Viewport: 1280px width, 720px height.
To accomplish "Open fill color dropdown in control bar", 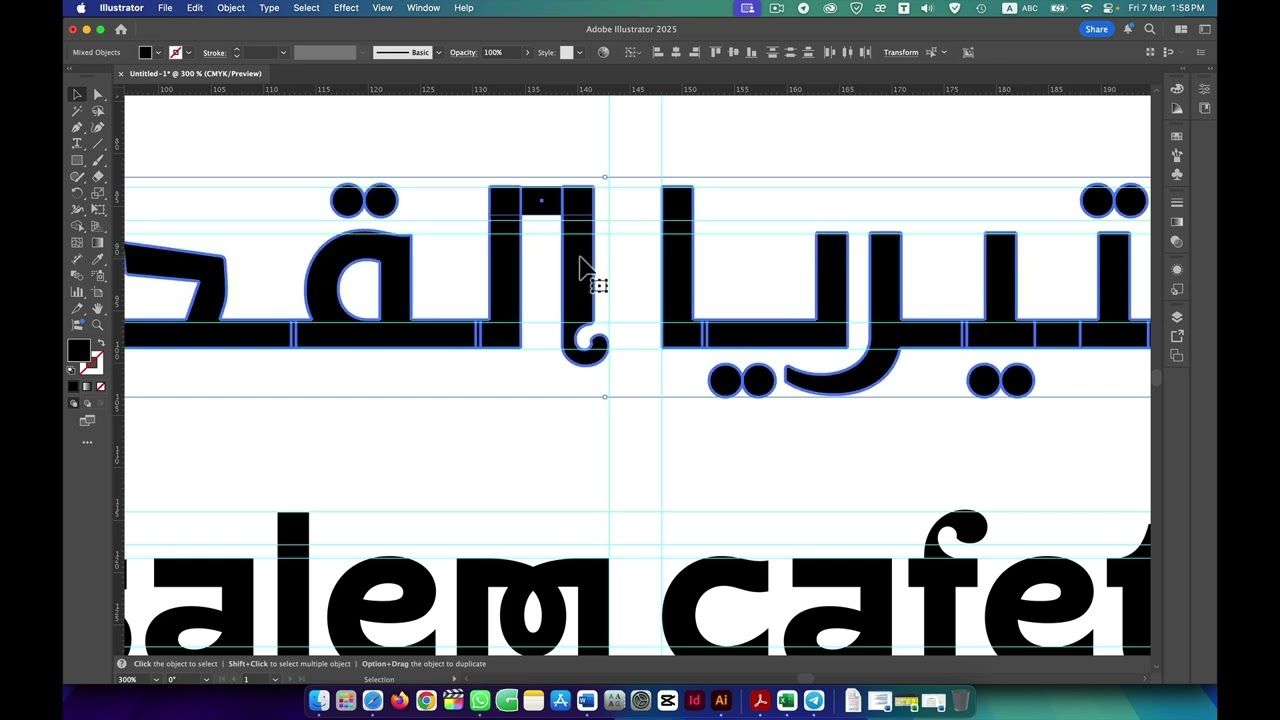I will (x=158, y=52).
